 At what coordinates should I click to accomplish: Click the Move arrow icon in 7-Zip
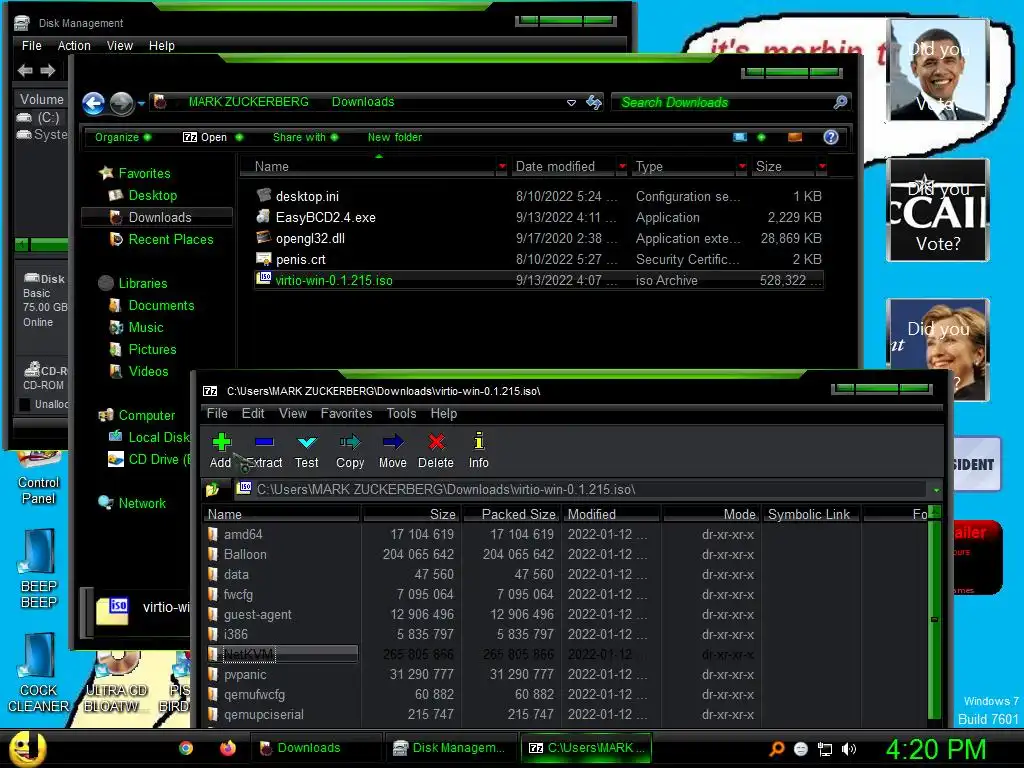[392, 443]
